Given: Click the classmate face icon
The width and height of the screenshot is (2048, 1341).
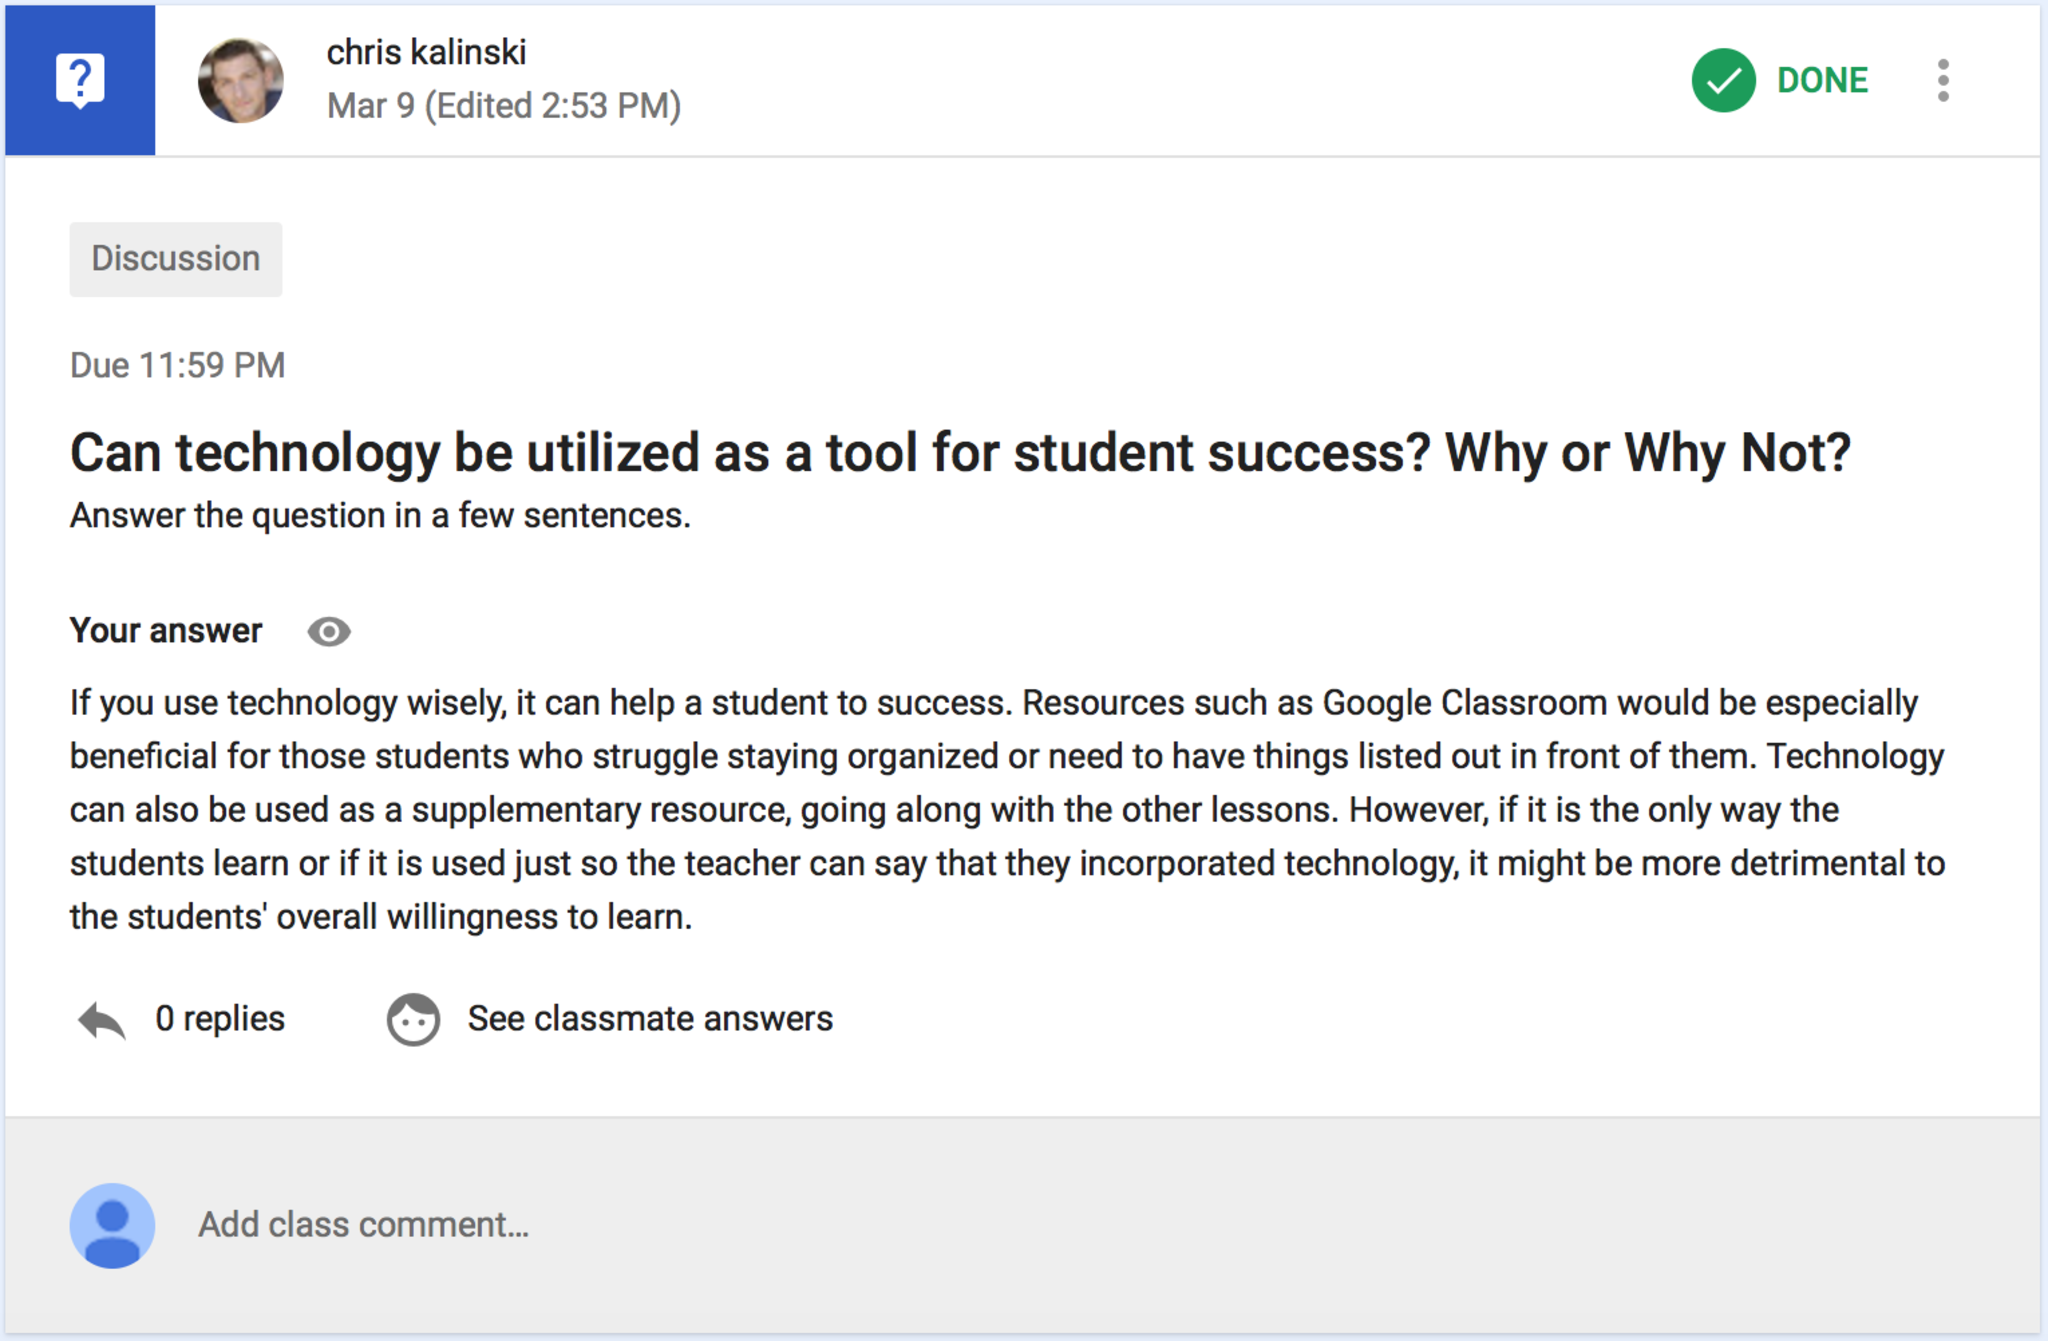Looking at the screenshot, I should 413,1020.
